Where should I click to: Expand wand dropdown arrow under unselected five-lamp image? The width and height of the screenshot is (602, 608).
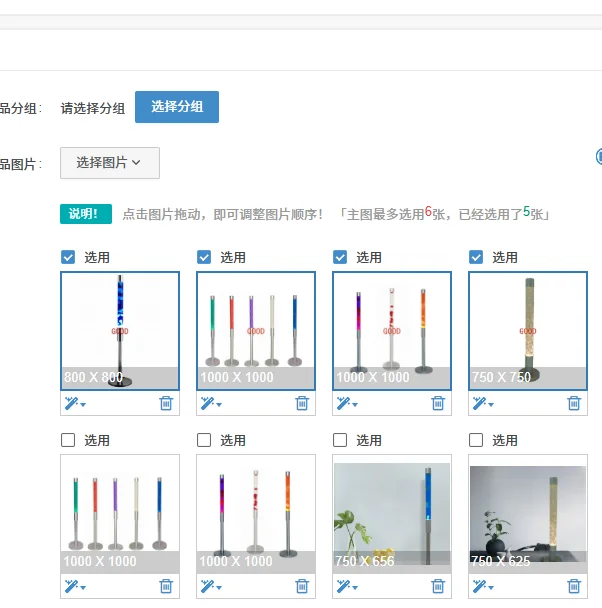(x=83, y=588)
